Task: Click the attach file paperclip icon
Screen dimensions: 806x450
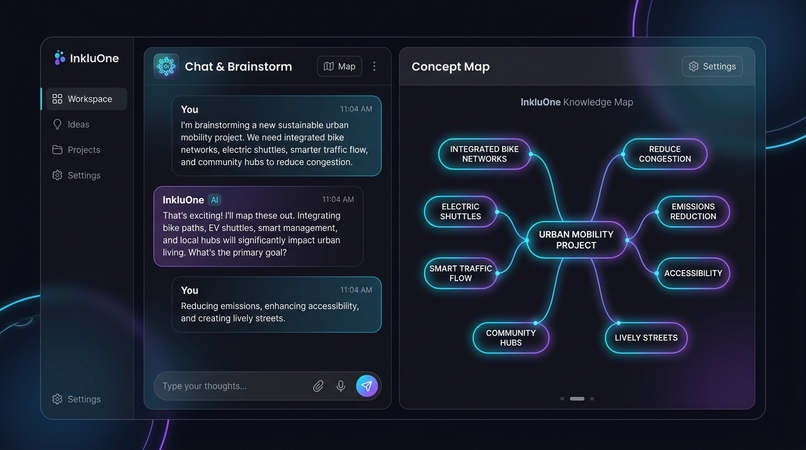Action: point(318,386)
